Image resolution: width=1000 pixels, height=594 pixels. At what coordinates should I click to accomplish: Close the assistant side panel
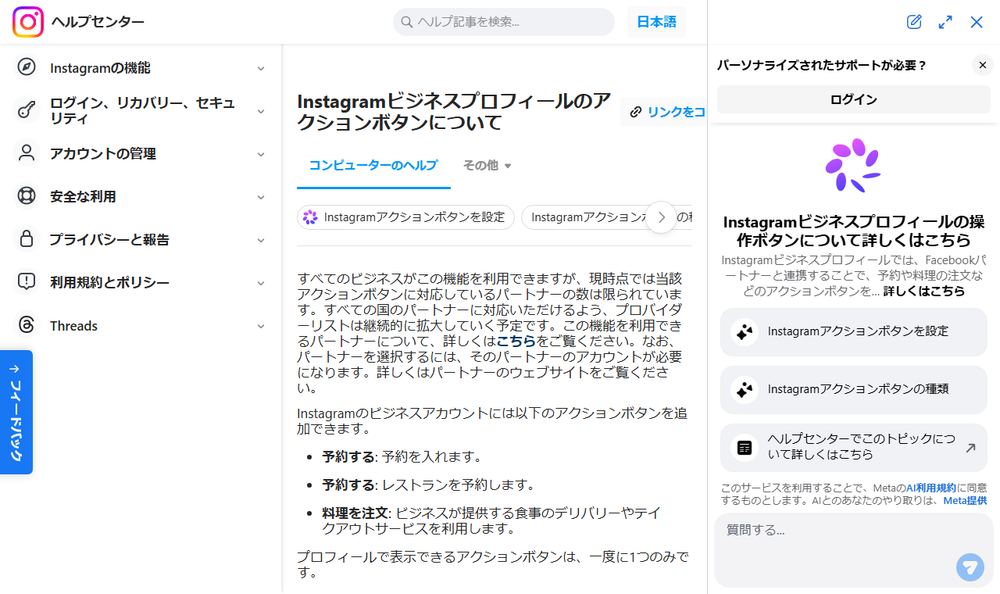[976, 22]
